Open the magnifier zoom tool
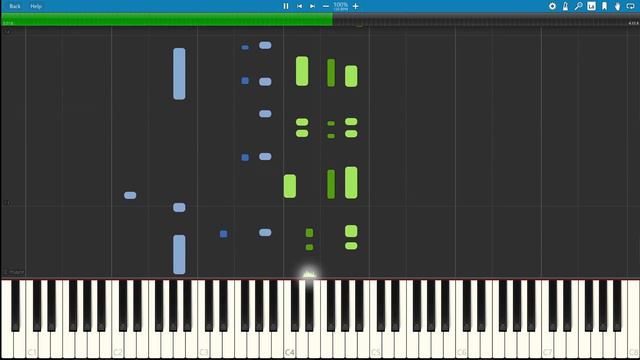This screenshot has width=640, height=360. tap(578, 6)
